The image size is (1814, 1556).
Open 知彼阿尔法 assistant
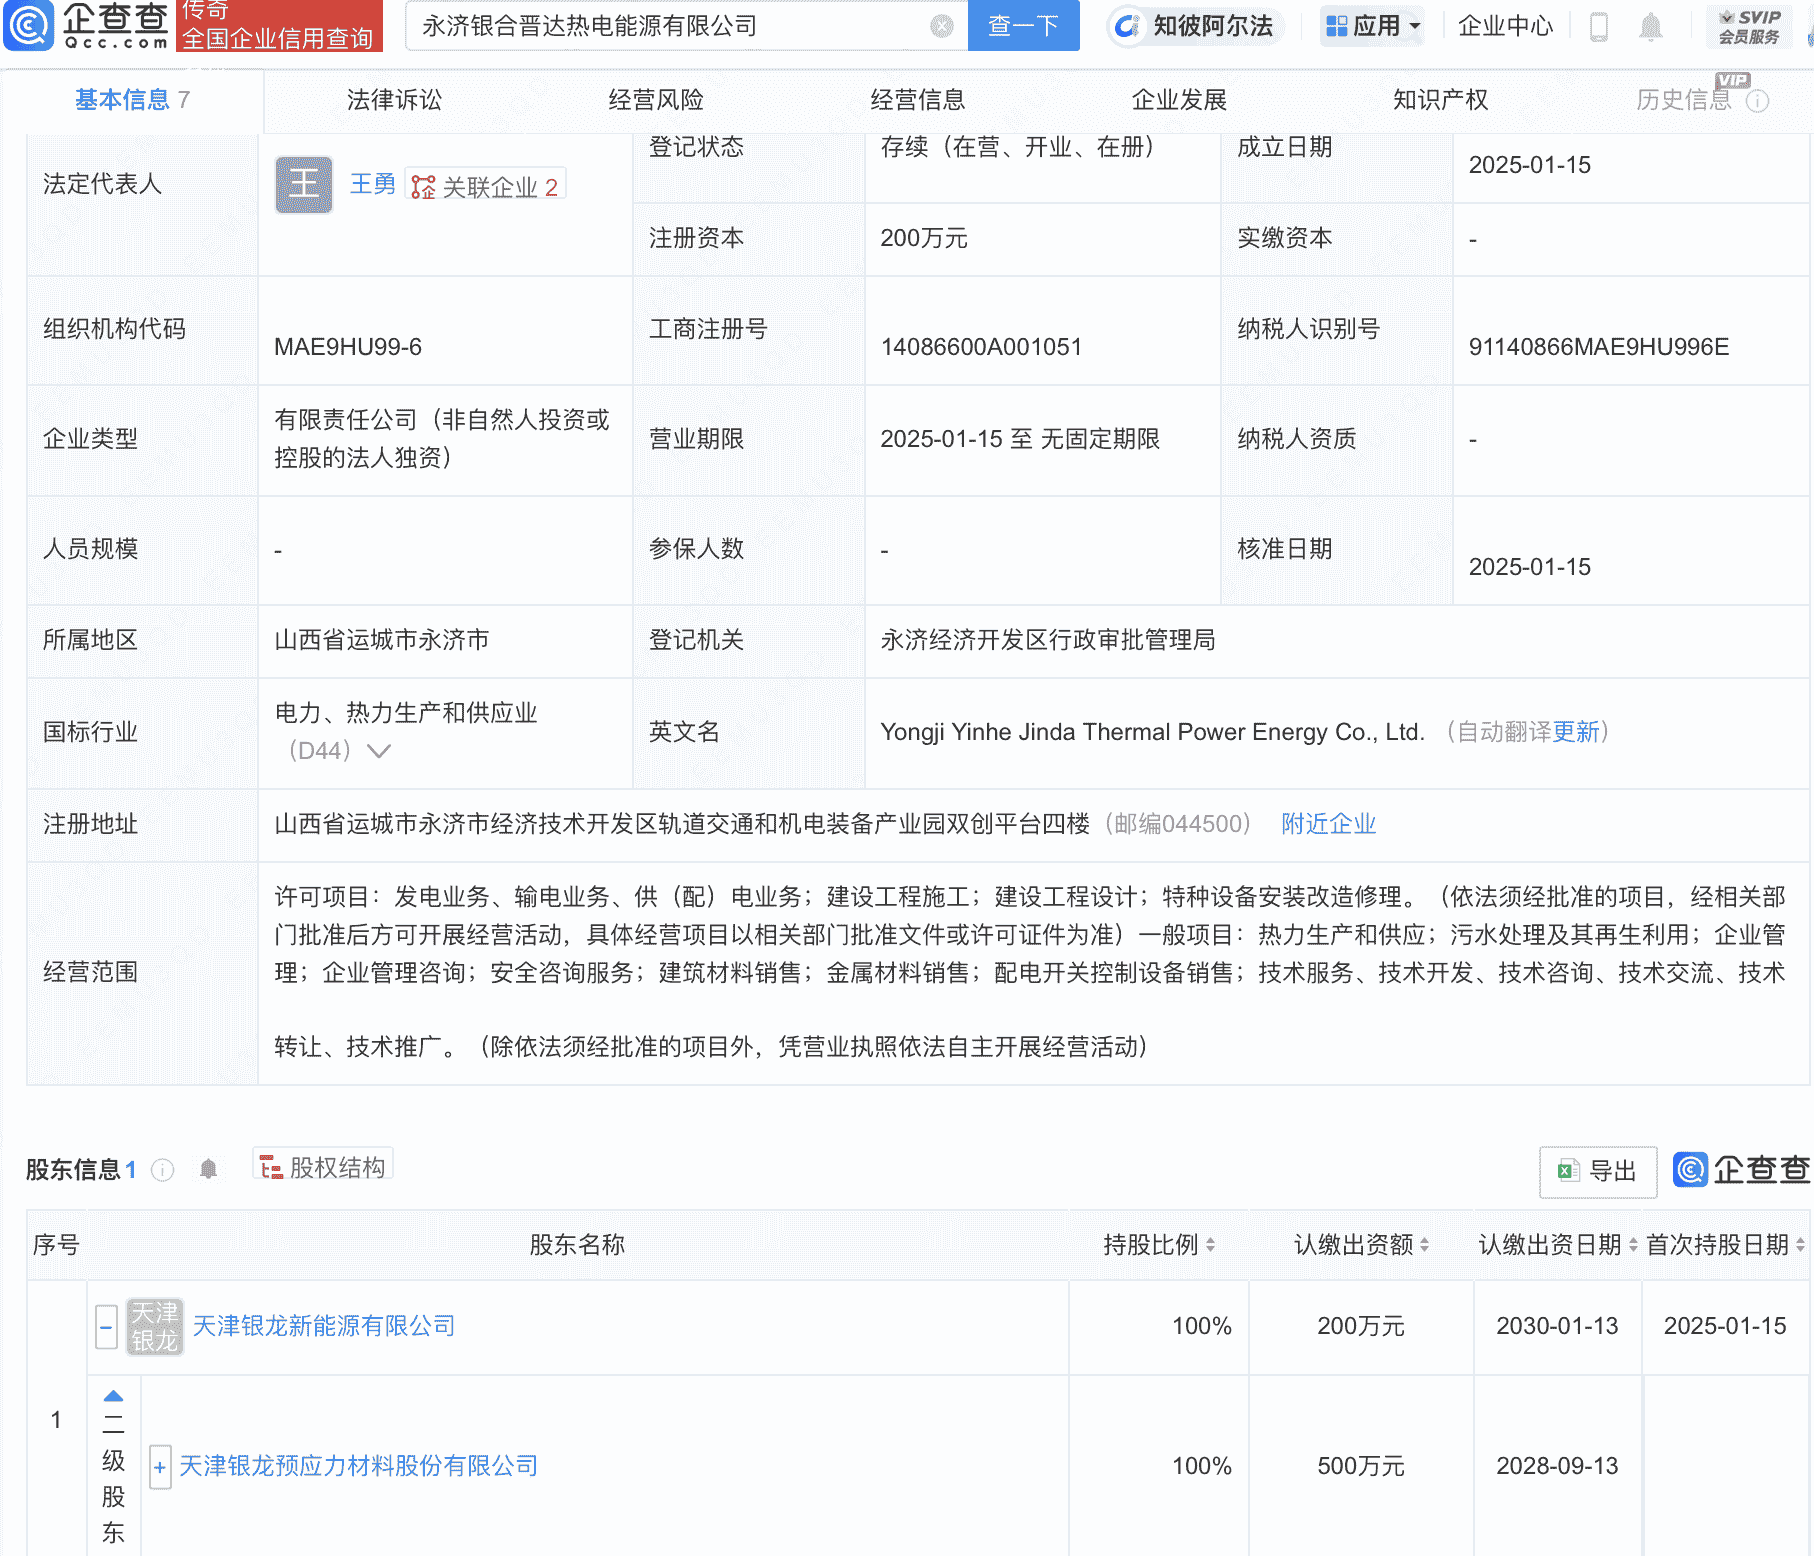[1194, 27]
